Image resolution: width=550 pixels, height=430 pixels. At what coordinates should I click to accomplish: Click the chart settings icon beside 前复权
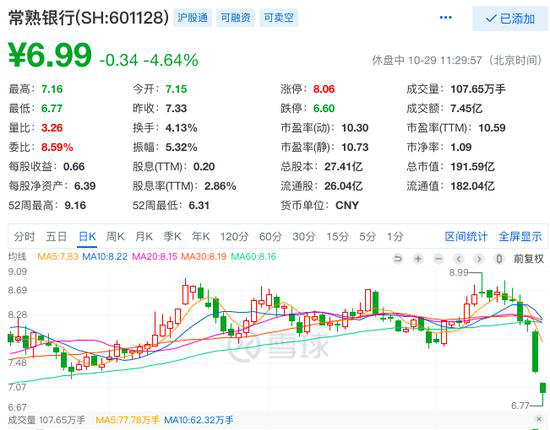[499, 259]
